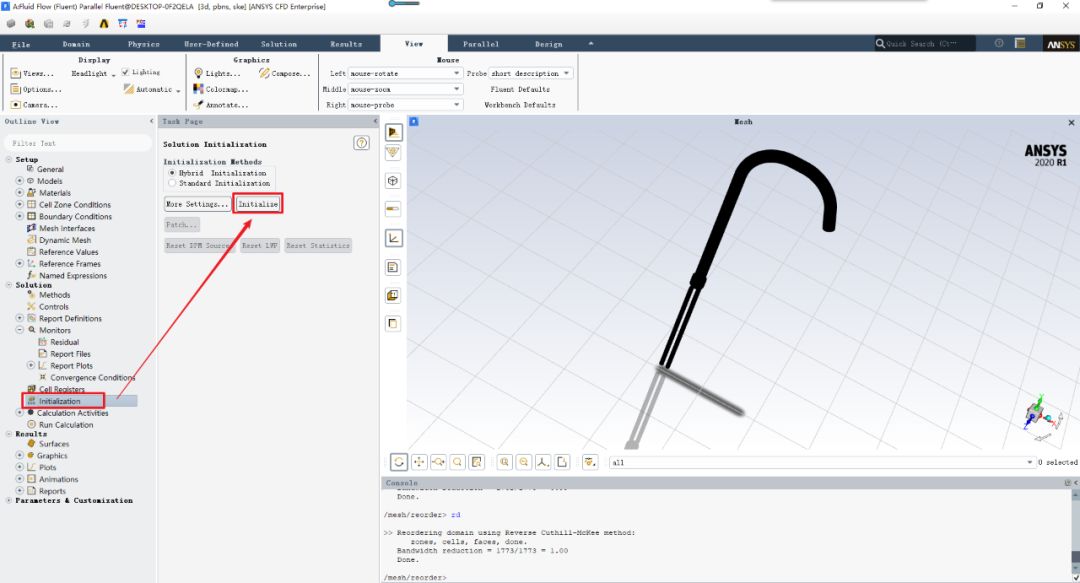This screenshot has height=583, width=1080.
Task: Click the Filter Text input field
Action: (78, 143)
